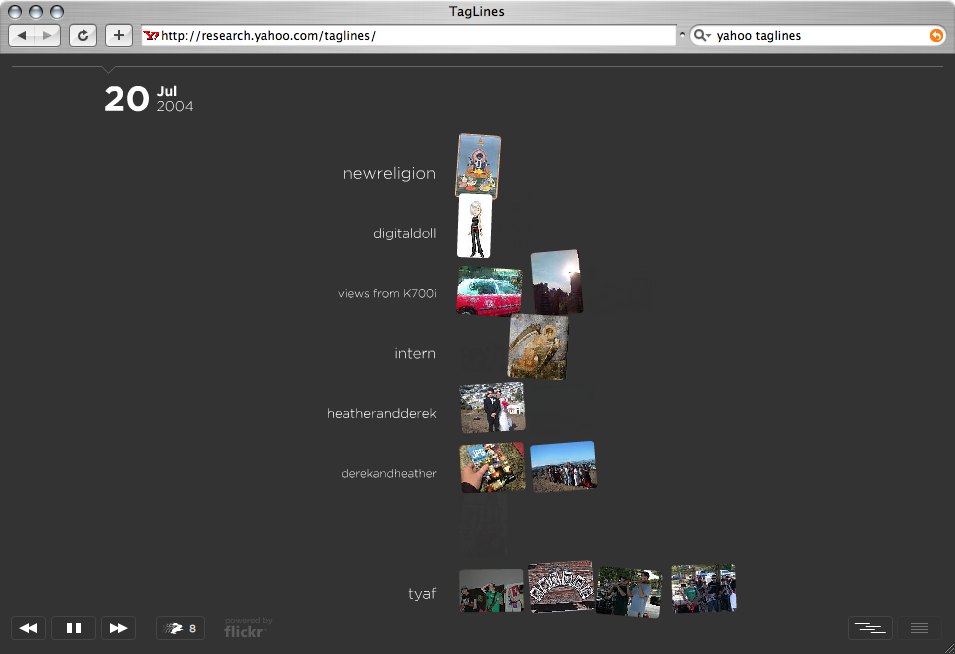
Task: Switch to the staggered river view
Action: 870,628
